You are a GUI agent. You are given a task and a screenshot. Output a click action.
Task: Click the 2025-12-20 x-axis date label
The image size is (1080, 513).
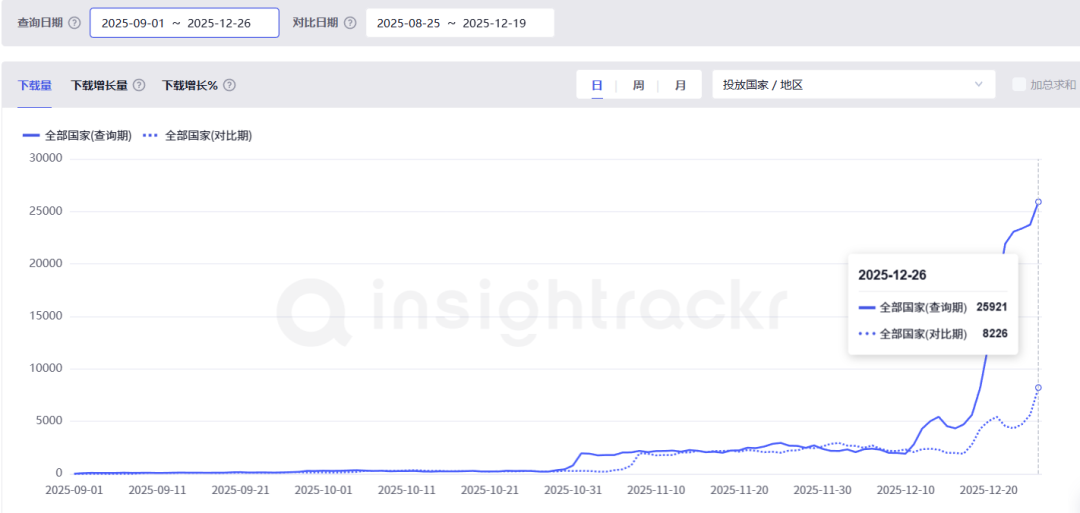tap(989, 490)
